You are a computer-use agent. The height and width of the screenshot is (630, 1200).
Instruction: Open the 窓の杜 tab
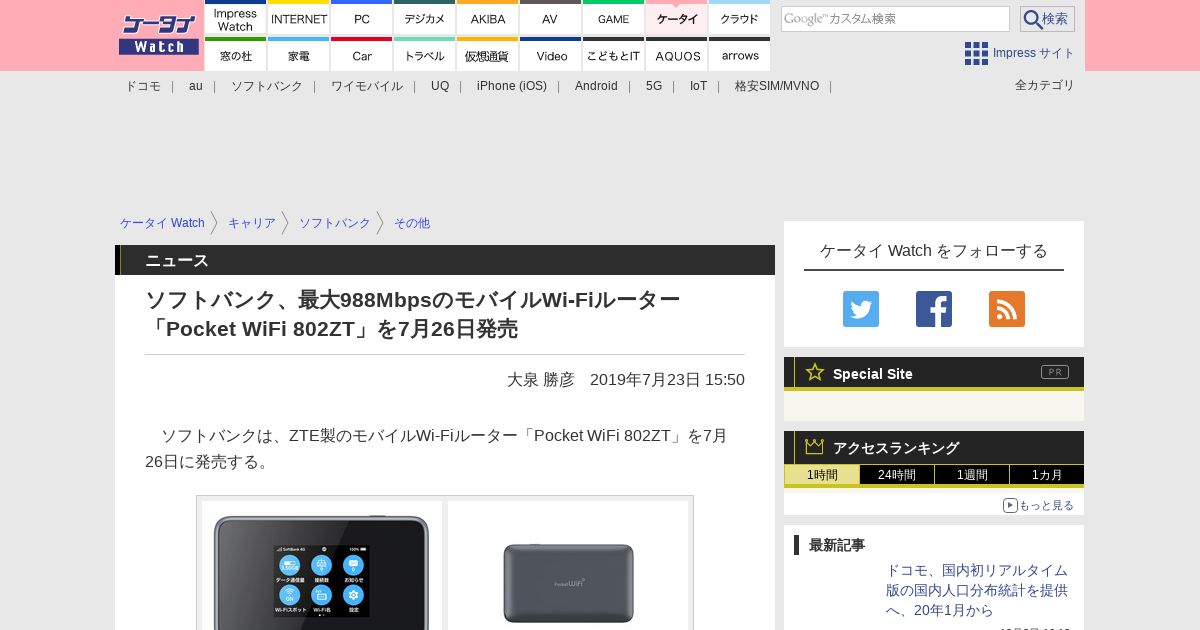tap(236, 55)
